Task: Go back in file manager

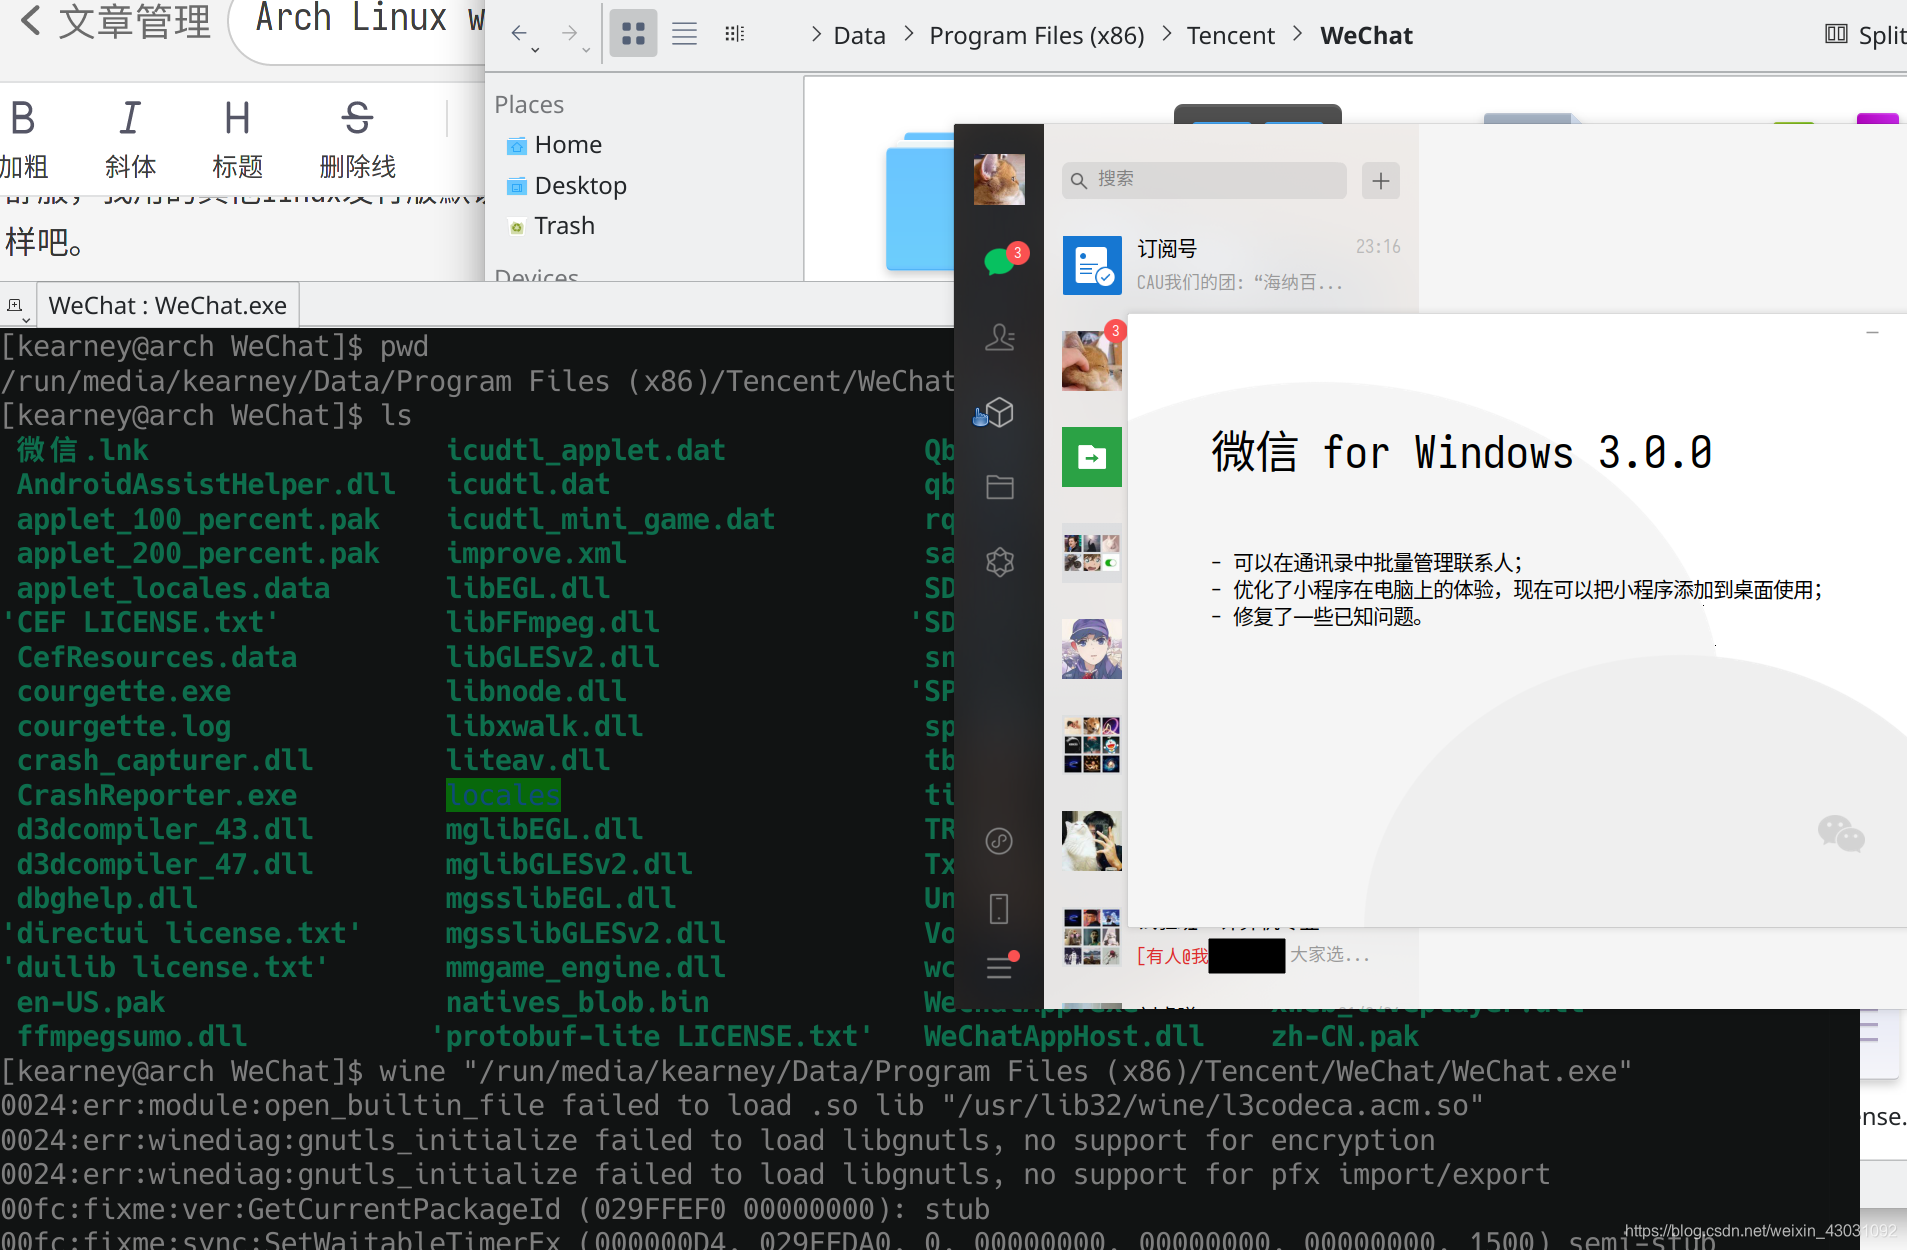Action: point(518,34)
